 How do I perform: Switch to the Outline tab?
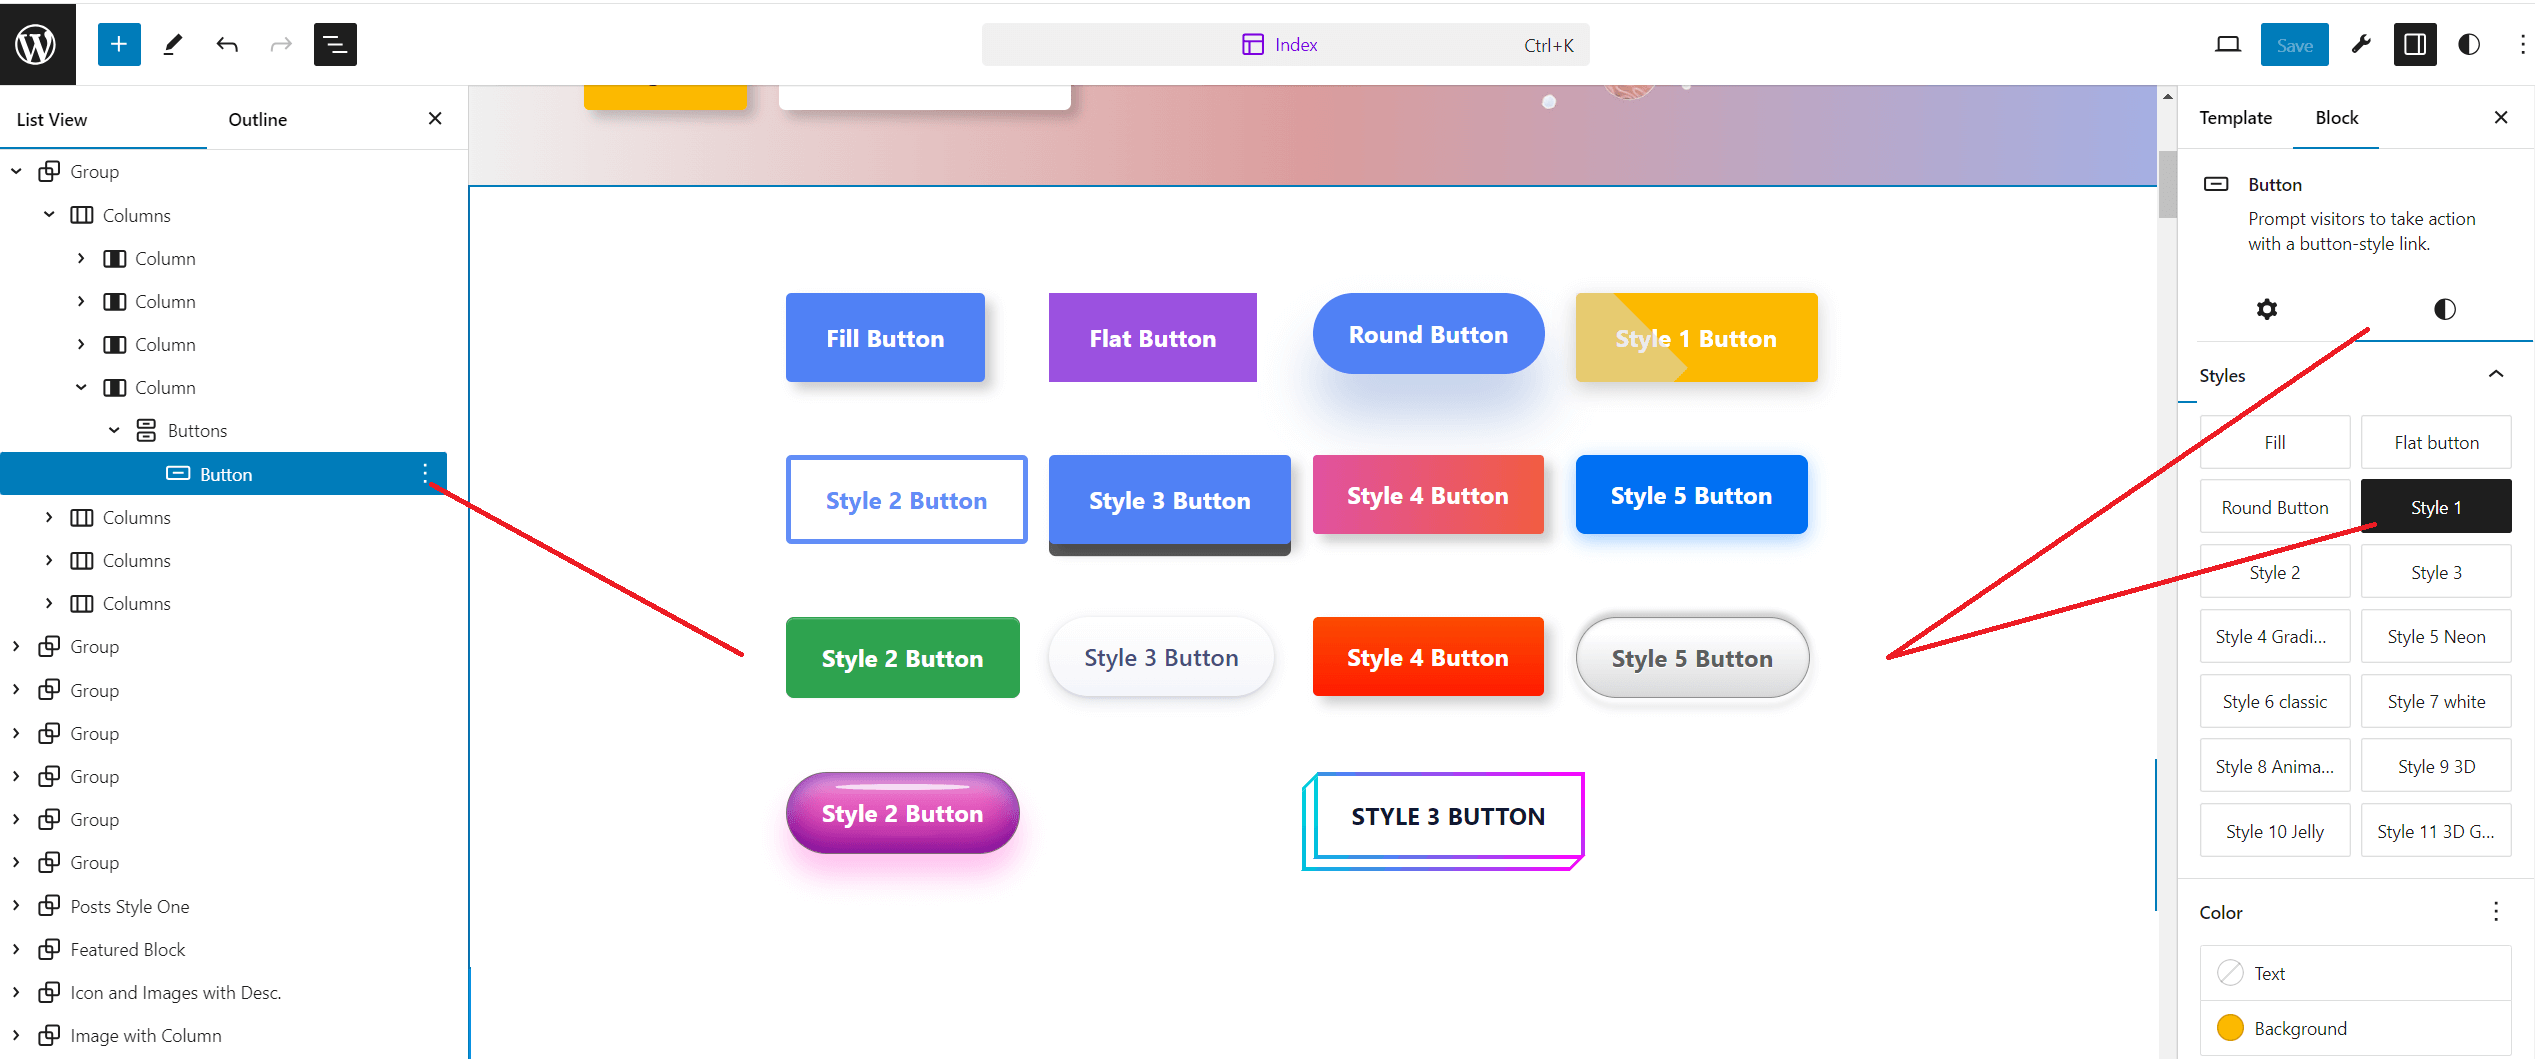point(257,119)
